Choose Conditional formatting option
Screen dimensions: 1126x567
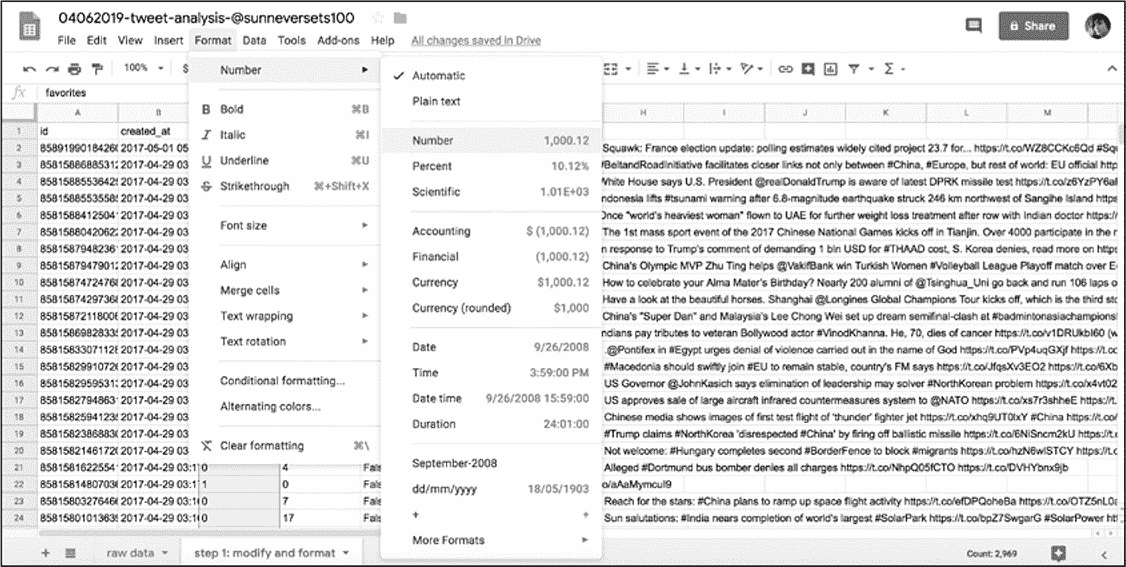(x=282, y=381)
